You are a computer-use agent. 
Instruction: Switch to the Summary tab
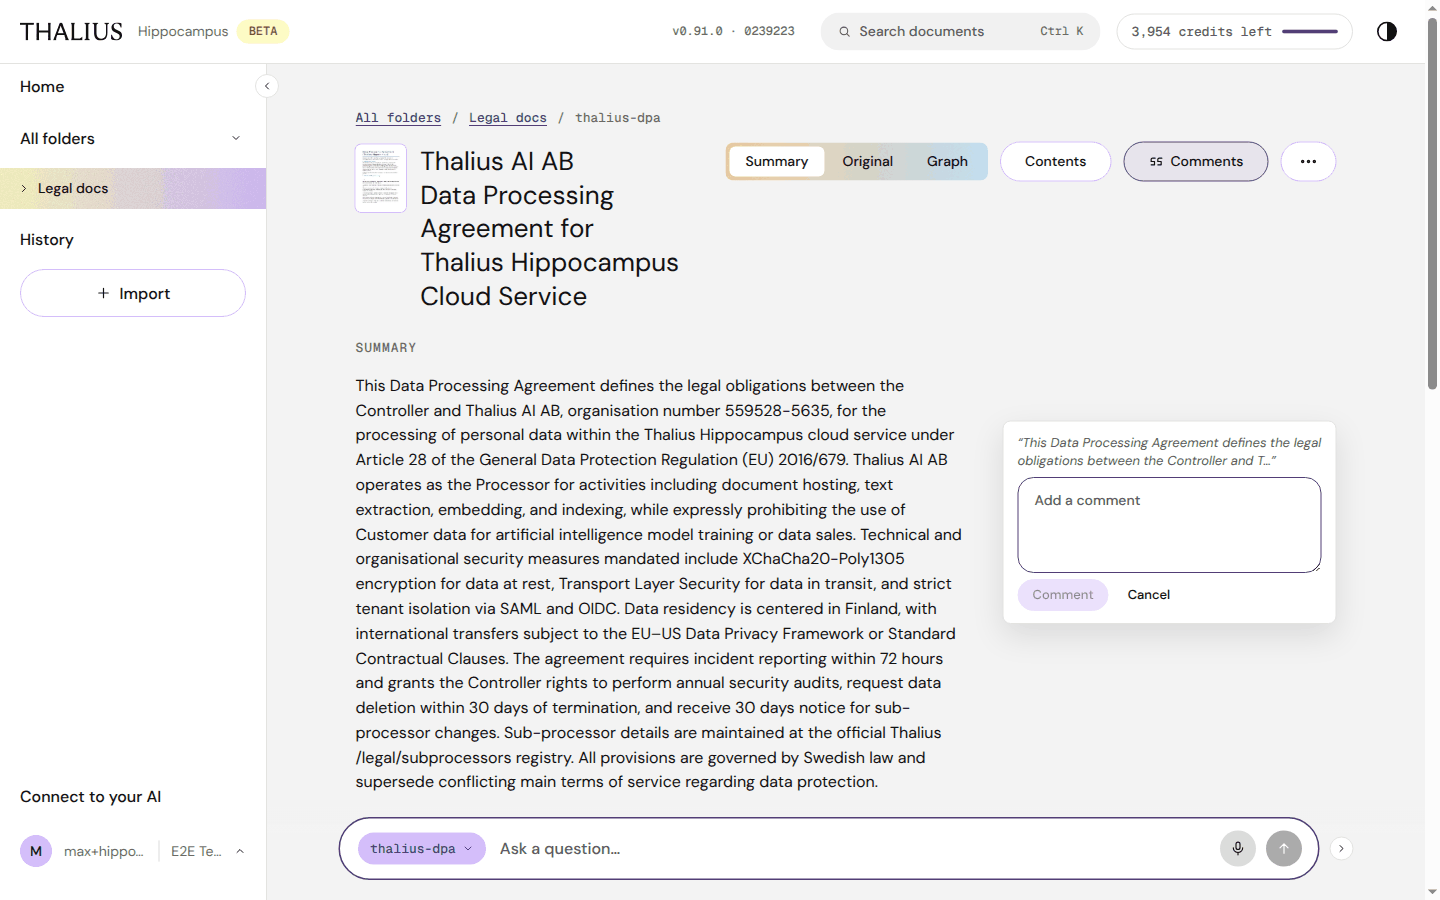[777, 162]
